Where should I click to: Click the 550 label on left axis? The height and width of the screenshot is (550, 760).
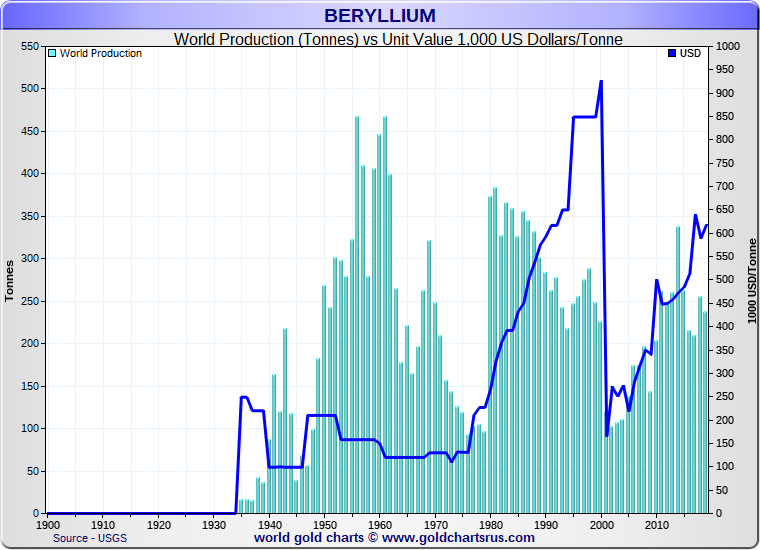point(30,47)
